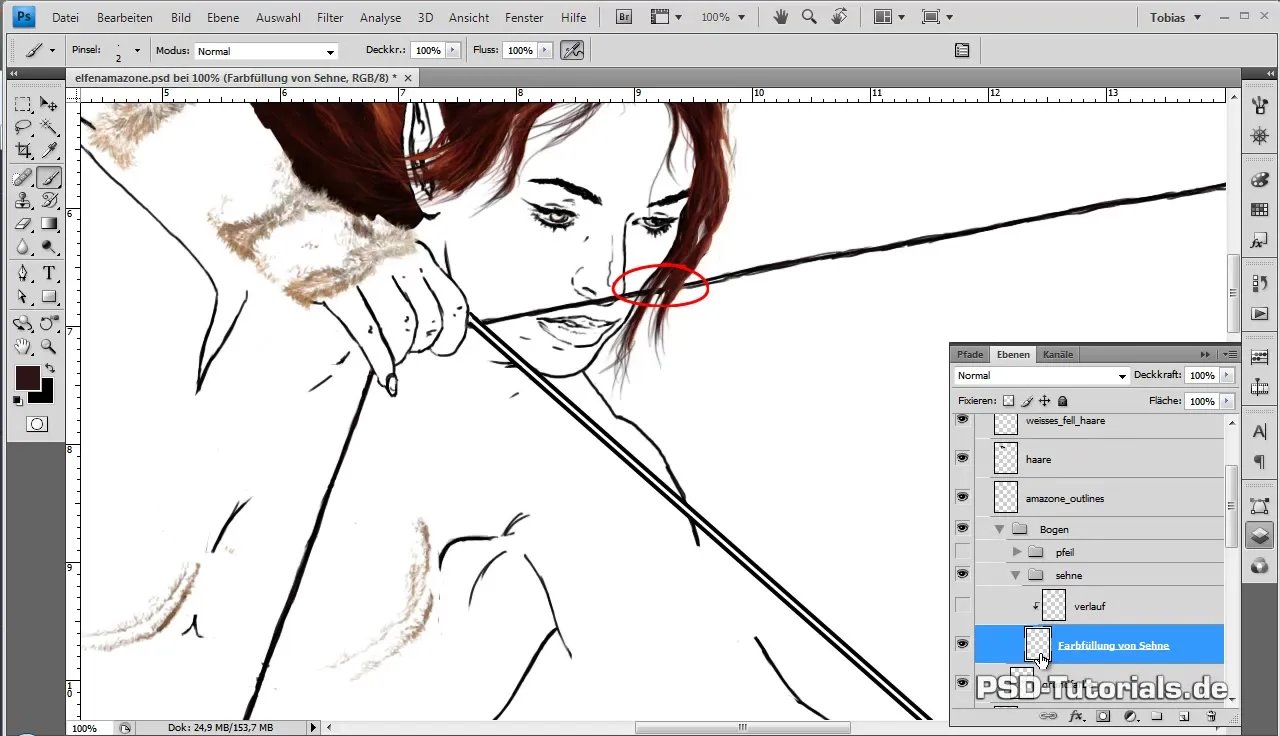Open the Fluss slider arrow
The height and width of the screenshot is (736, 1280).
[545, 50]
